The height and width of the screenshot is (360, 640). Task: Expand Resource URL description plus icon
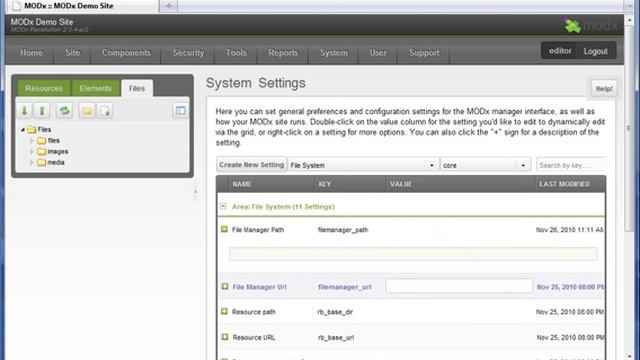click(x=224, y=337)
